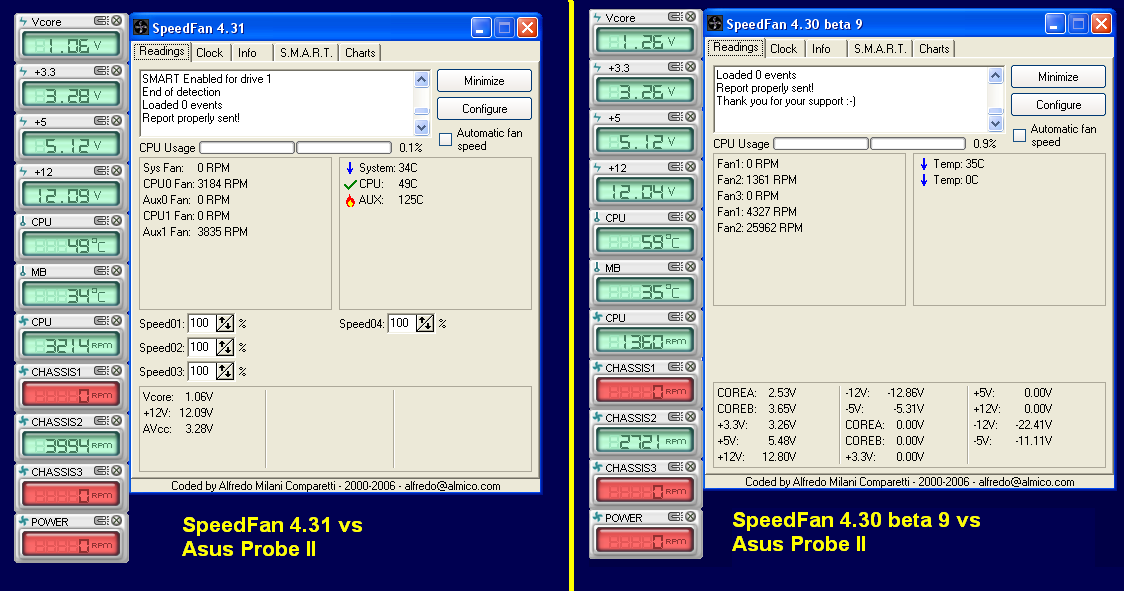Image resolution: width=1124 pixels, height=591 pixels.
Task: Click the SpeedFan 4.31 title bar fan icon
Action: [x=141, y=28]
